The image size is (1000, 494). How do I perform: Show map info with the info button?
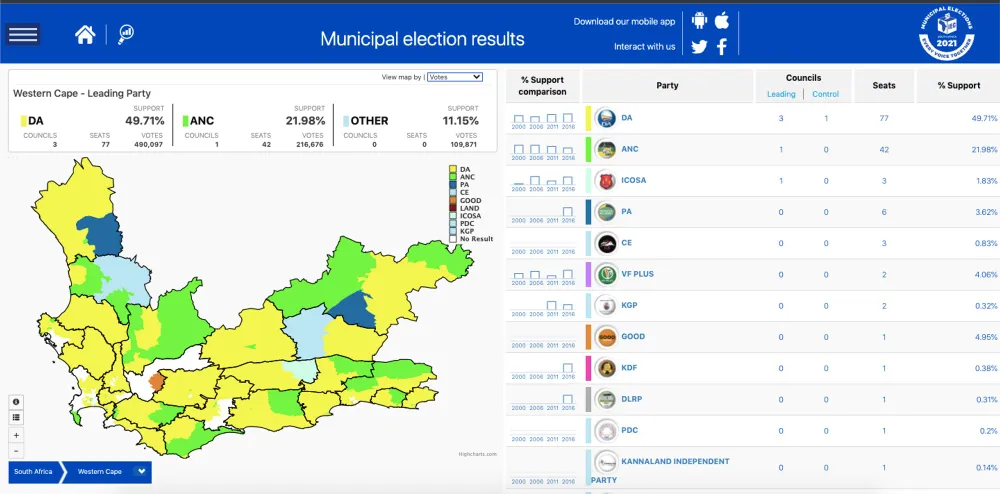[16, 402]
